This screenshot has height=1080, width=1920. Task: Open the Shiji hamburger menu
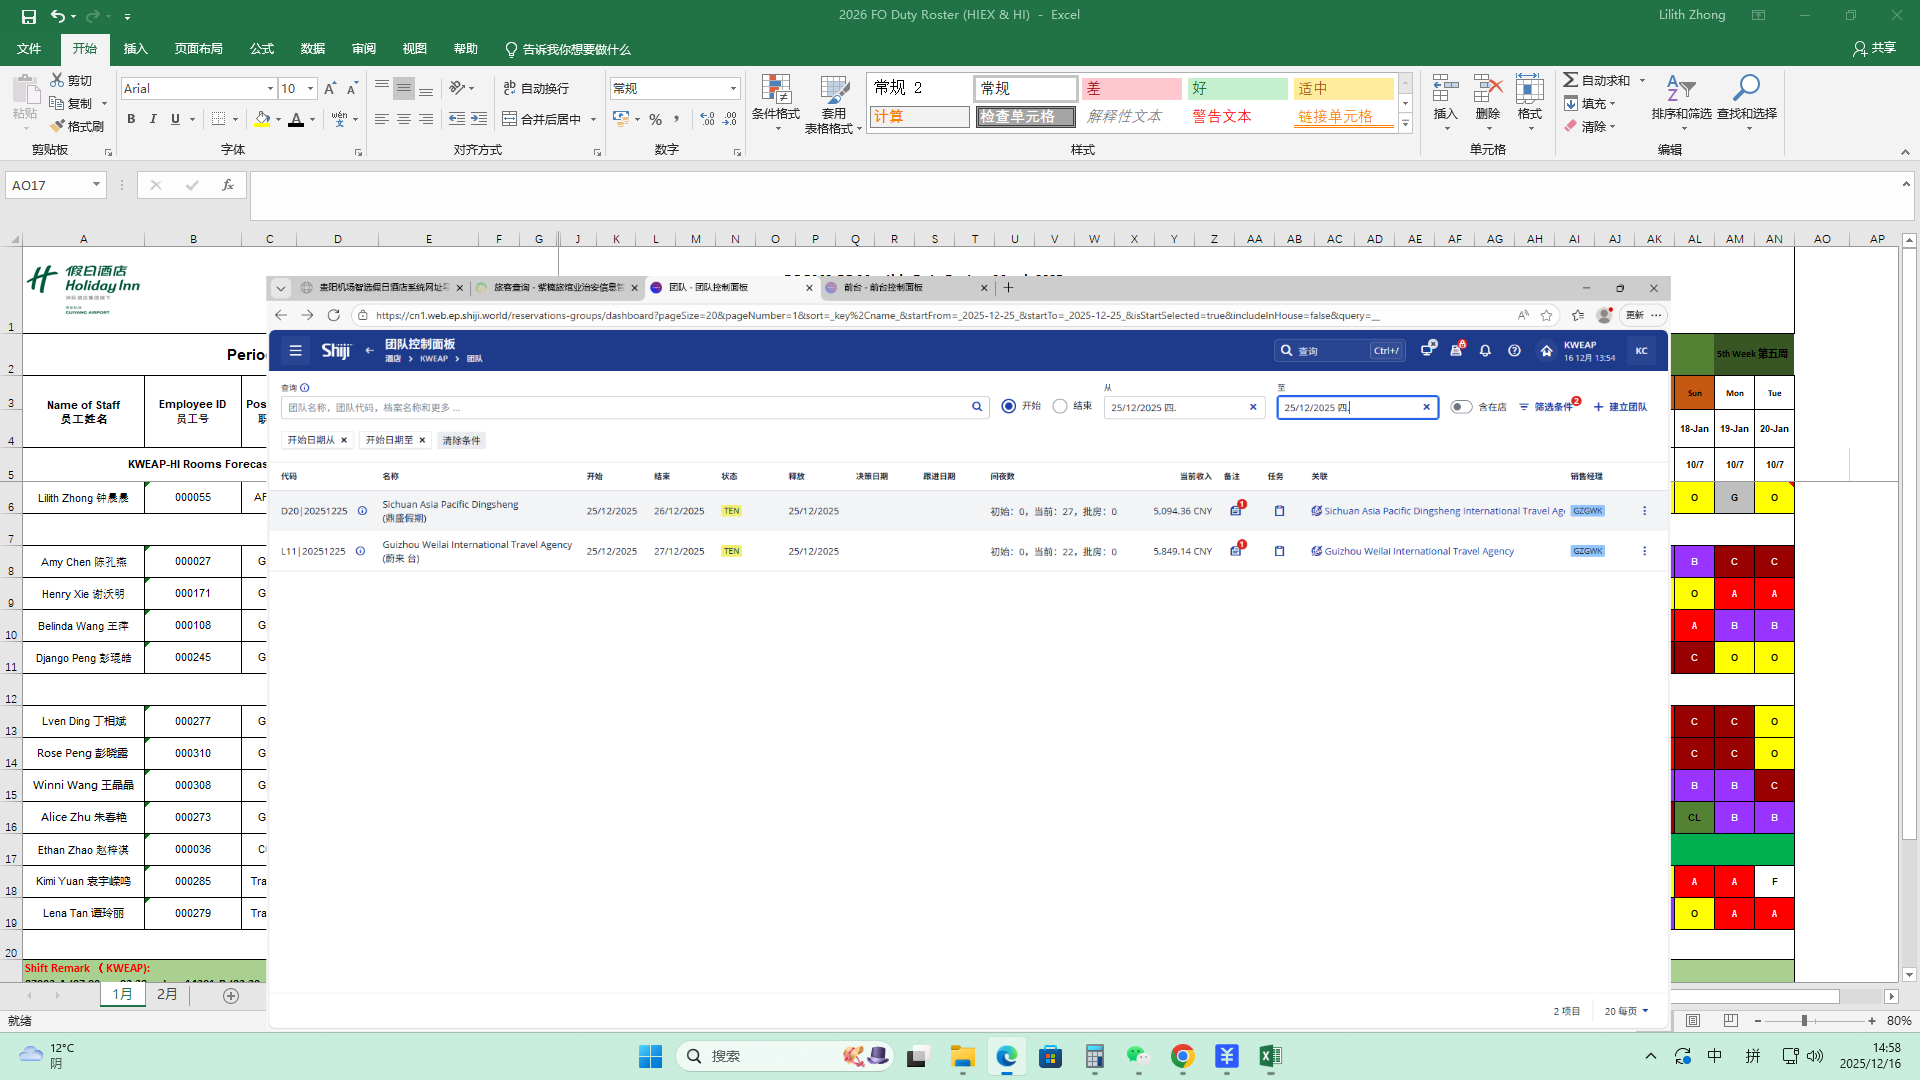click(x=295, y=351)
